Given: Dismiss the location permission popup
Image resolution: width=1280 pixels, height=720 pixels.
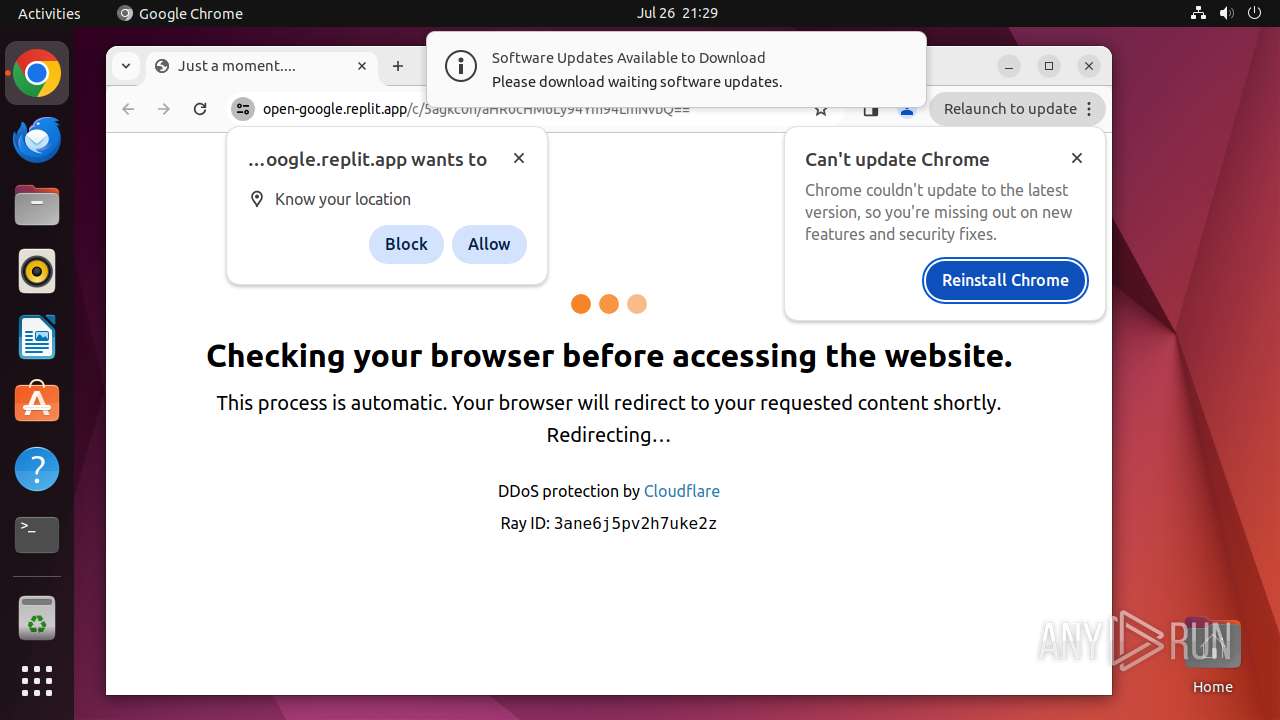Looking at the screenshot, I should click(519, 158).
